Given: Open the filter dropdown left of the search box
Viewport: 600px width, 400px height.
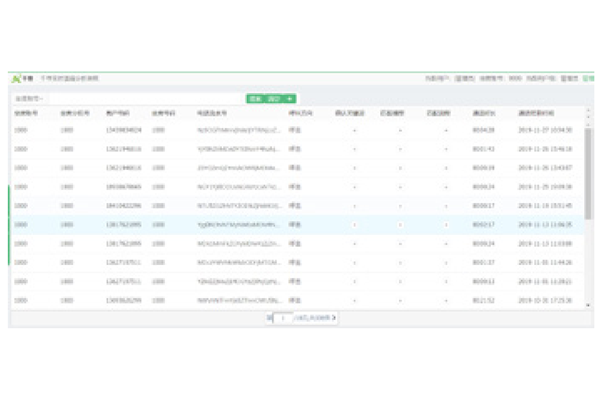Looking at the screenshot, I should click(29, 99).
